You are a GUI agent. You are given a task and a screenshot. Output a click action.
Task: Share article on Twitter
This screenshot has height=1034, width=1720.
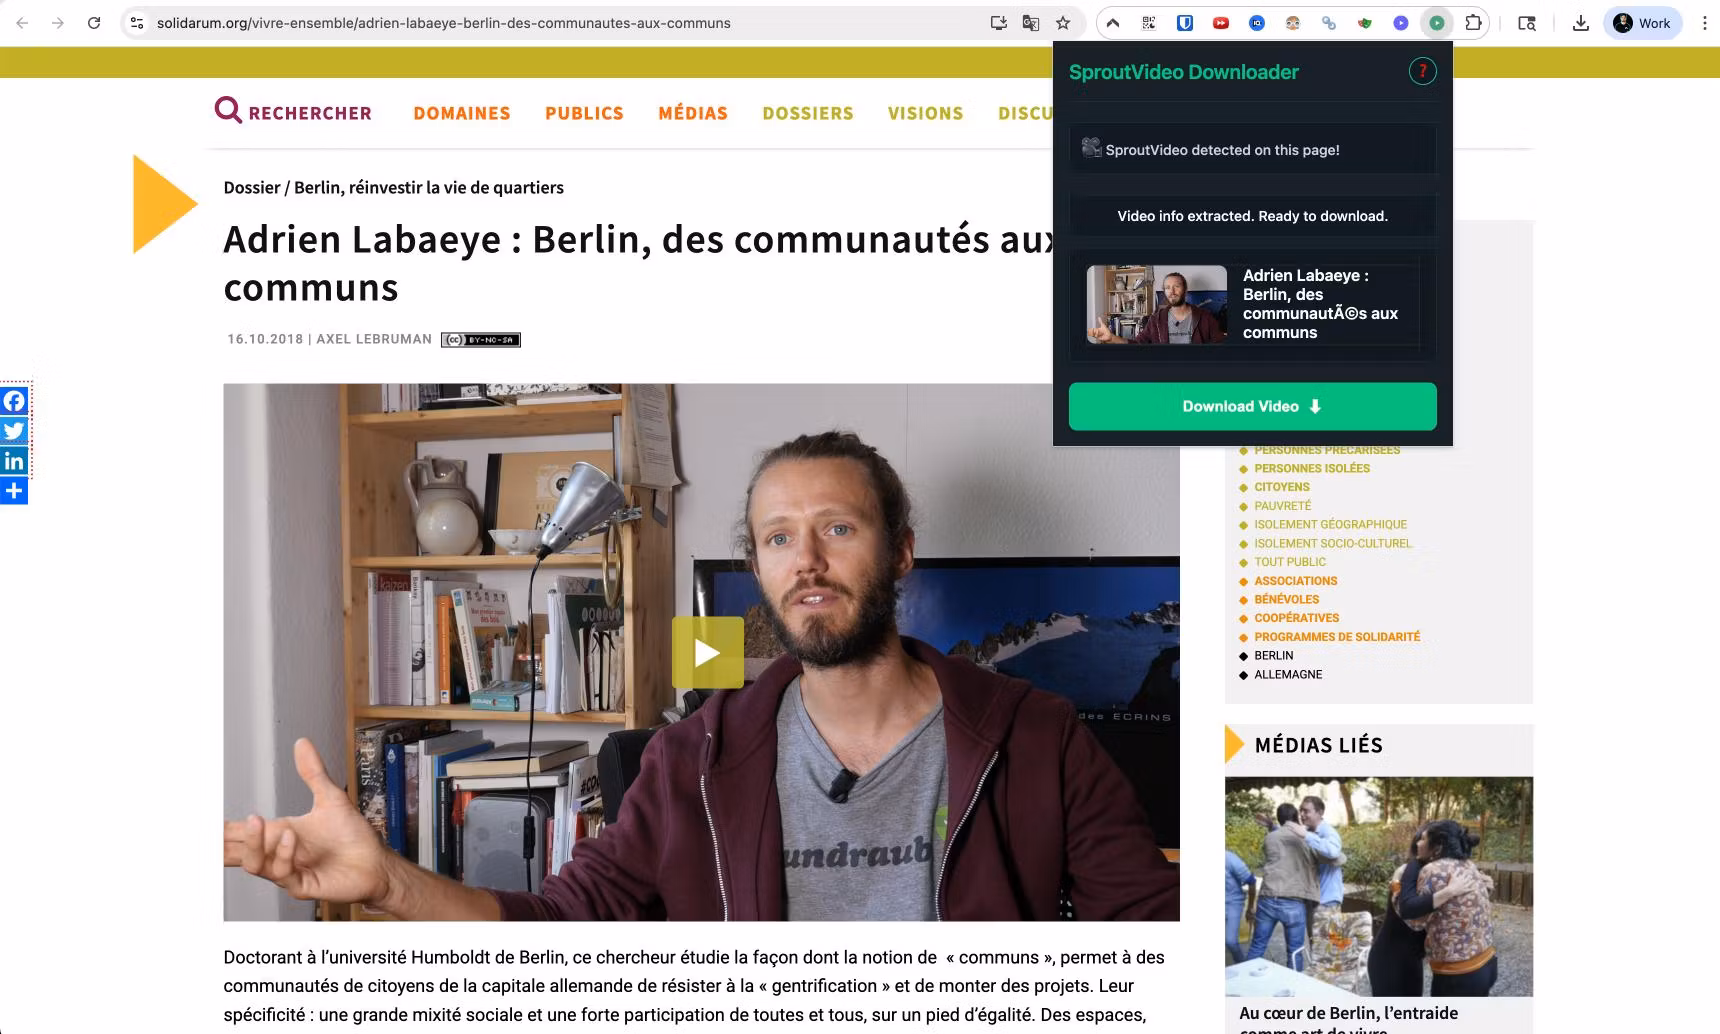pos(14,431)
